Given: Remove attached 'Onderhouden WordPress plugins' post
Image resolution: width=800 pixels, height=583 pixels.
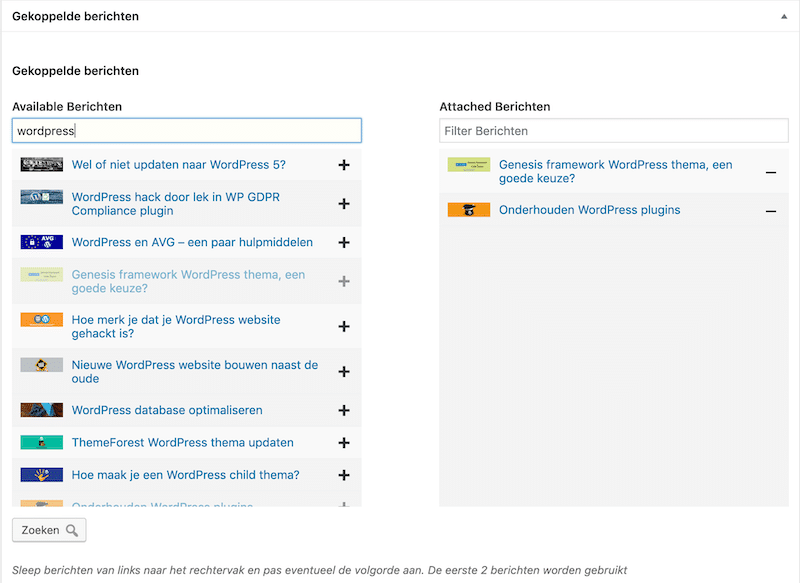Looking at the screenshot, I should pyautogui.click(x=771, y=211).
